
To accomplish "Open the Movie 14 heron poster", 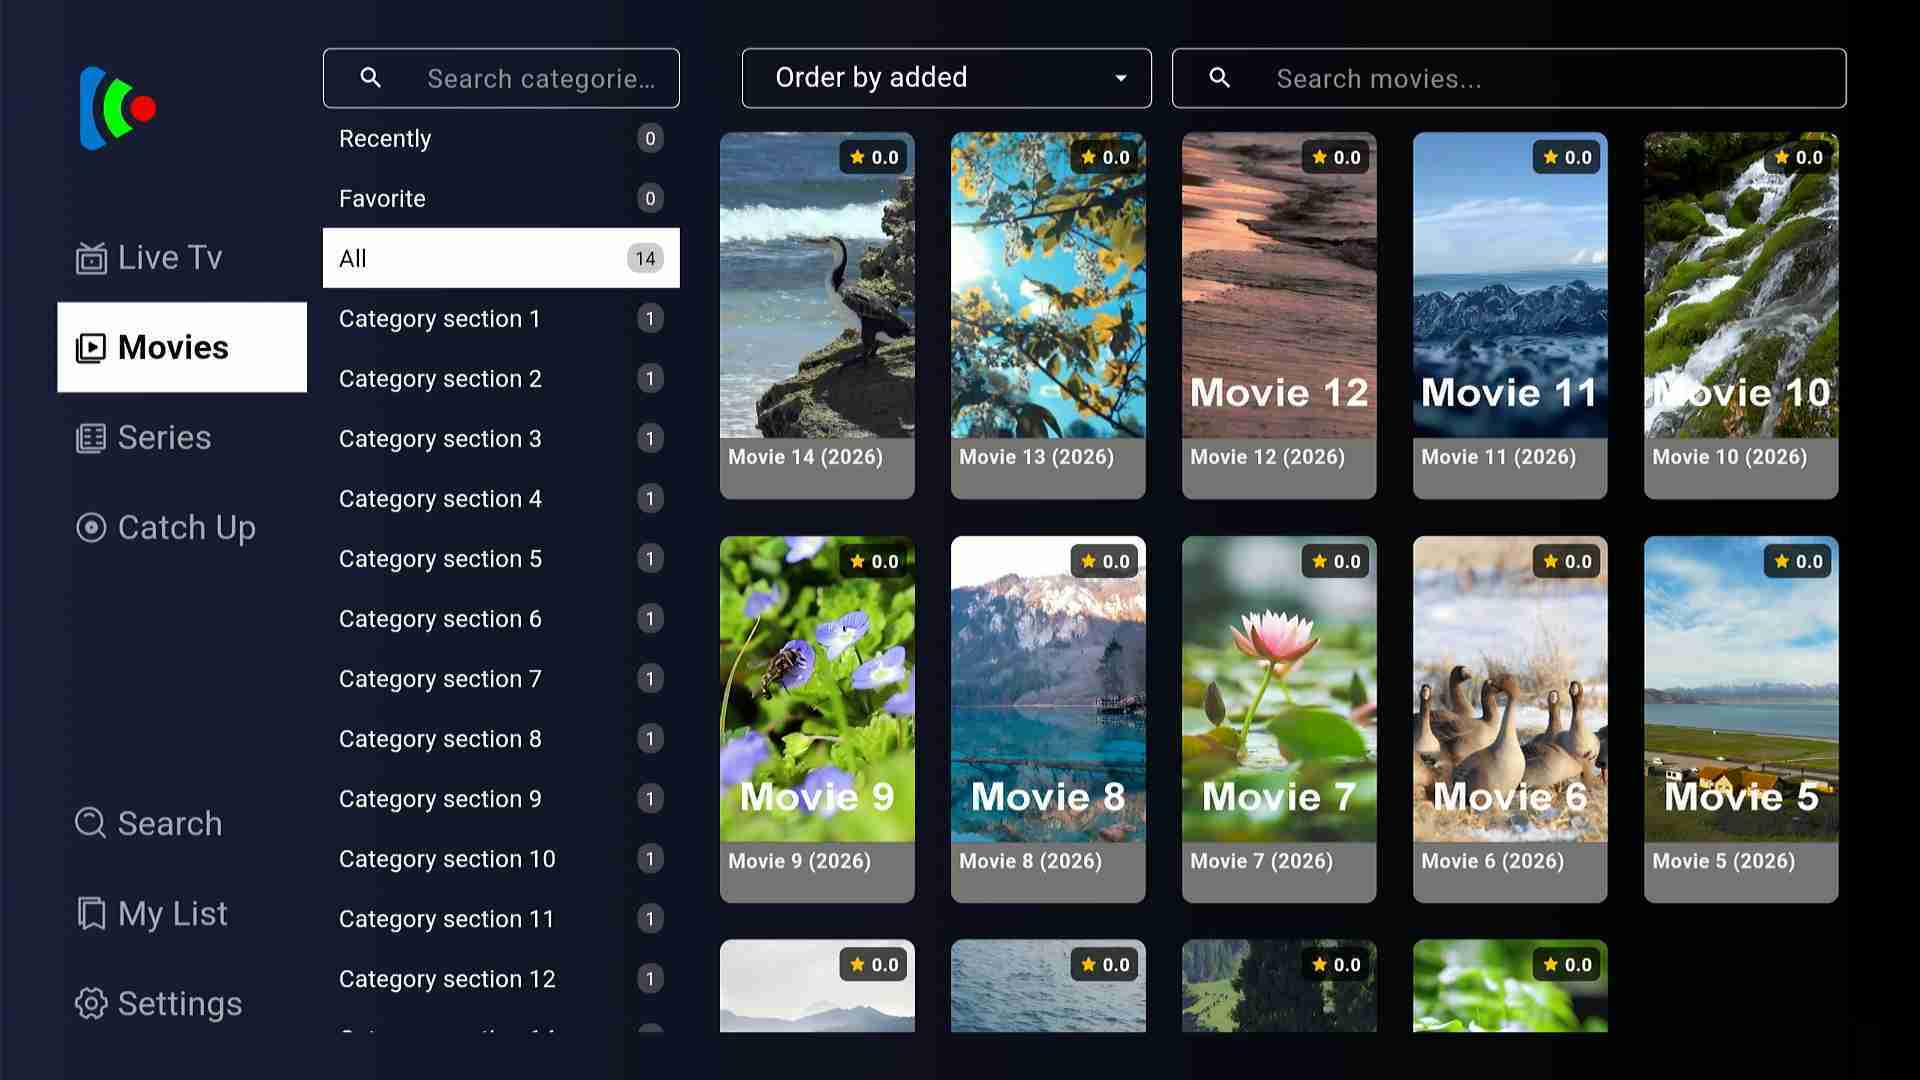I will [x=817, y=286].
